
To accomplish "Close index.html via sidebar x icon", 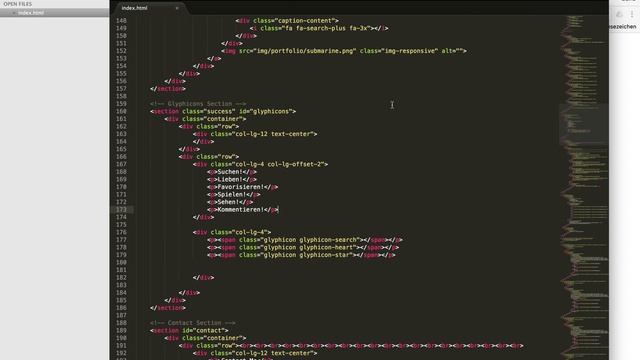I will (14, 13).
